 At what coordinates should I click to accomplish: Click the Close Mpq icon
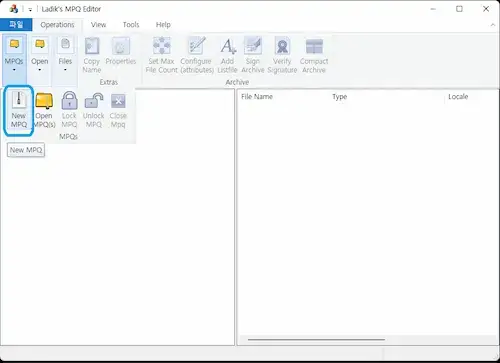tap(118, 101)
